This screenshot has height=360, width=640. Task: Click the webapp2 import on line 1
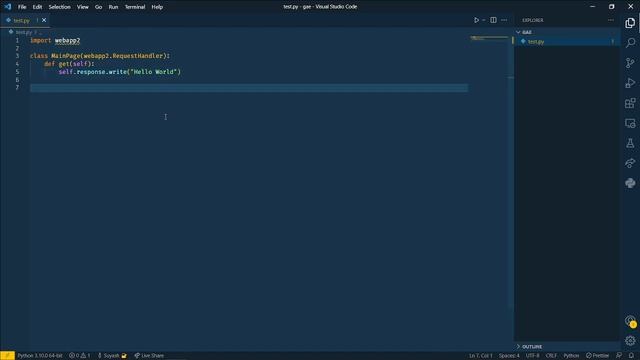(x=67, y=40)
